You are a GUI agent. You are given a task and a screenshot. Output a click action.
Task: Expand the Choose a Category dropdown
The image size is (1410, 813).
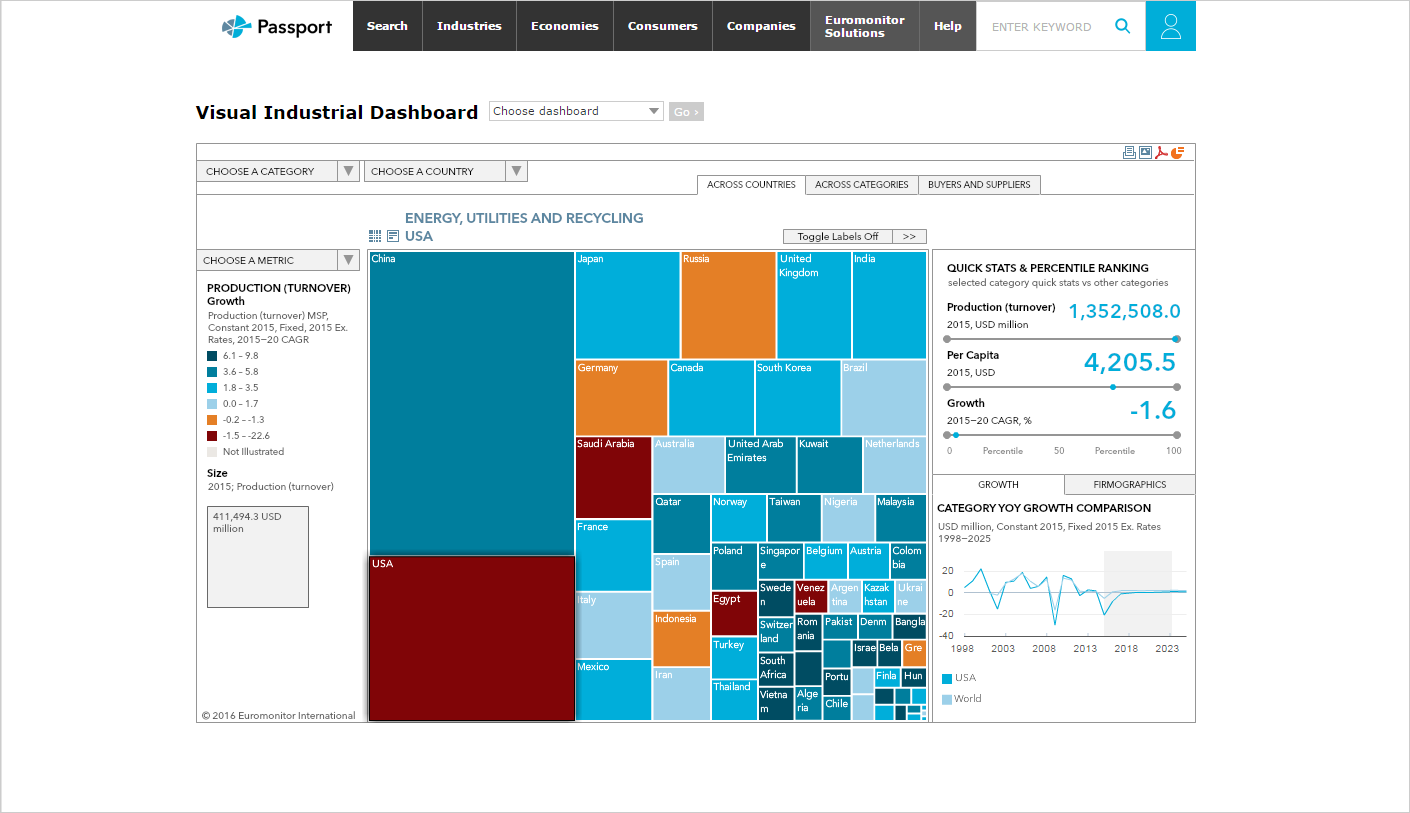pos(278,171)
